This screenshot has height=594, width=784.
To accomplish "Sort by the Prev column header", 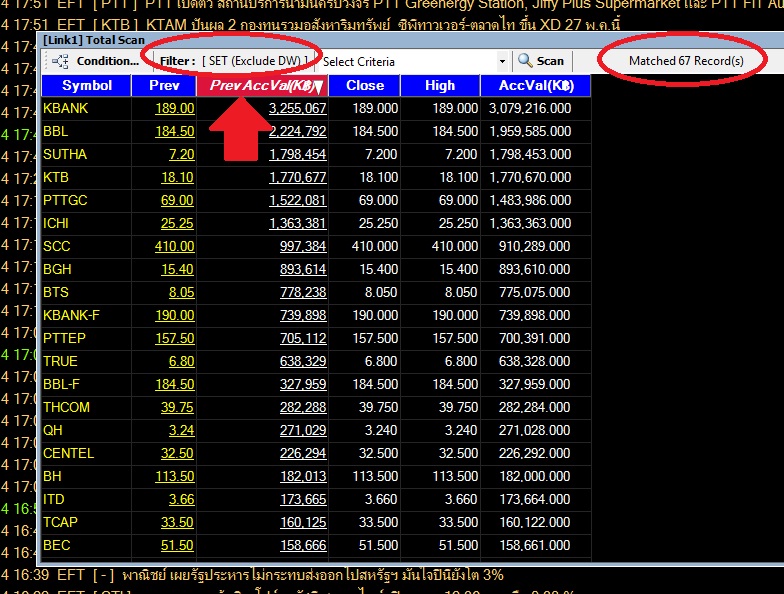I will tap(164, 86).
